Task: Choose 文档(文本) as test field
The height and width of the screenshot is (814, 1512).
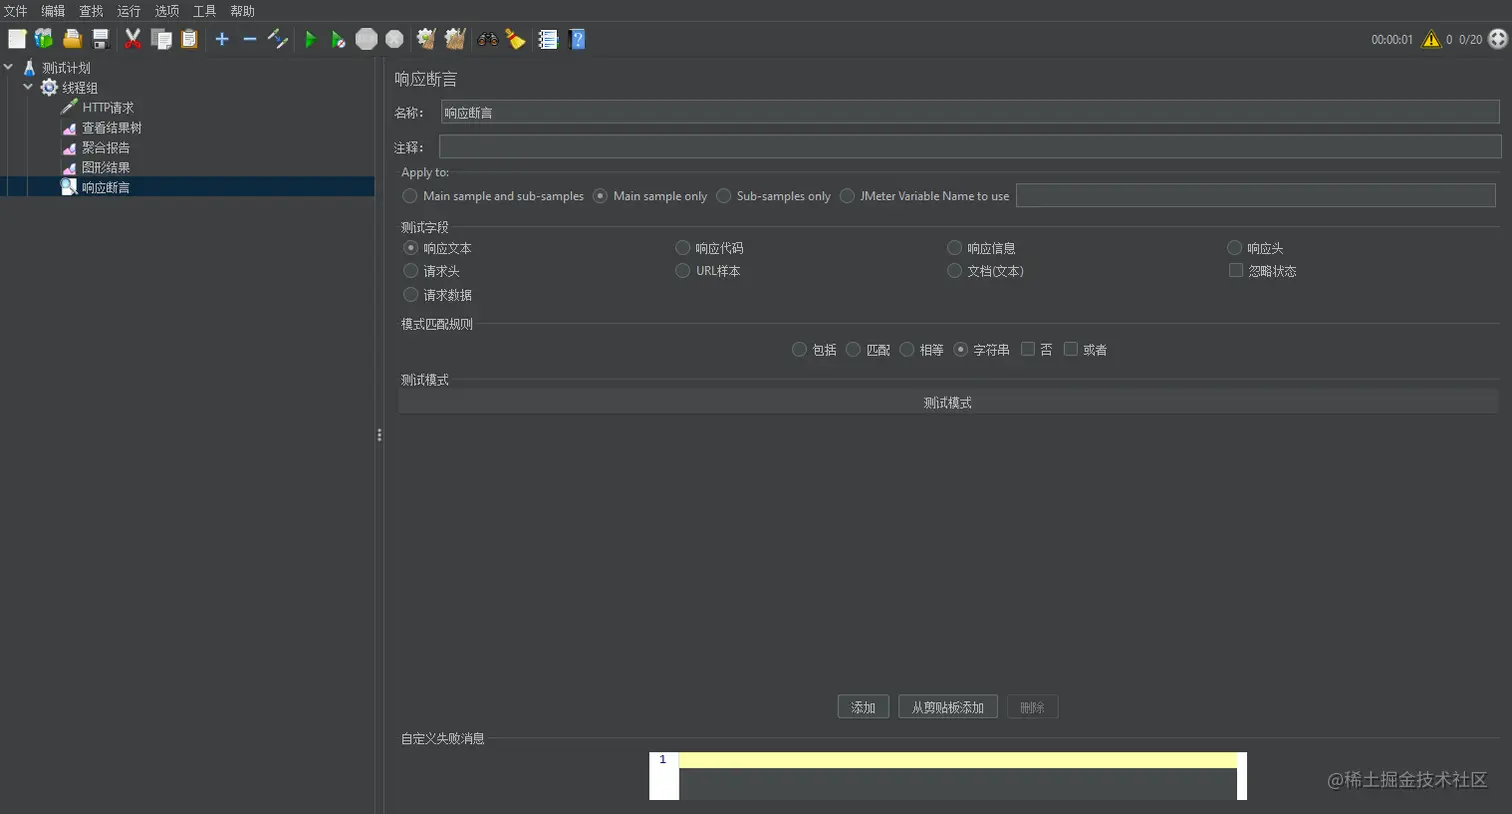Action: point(955,271)
